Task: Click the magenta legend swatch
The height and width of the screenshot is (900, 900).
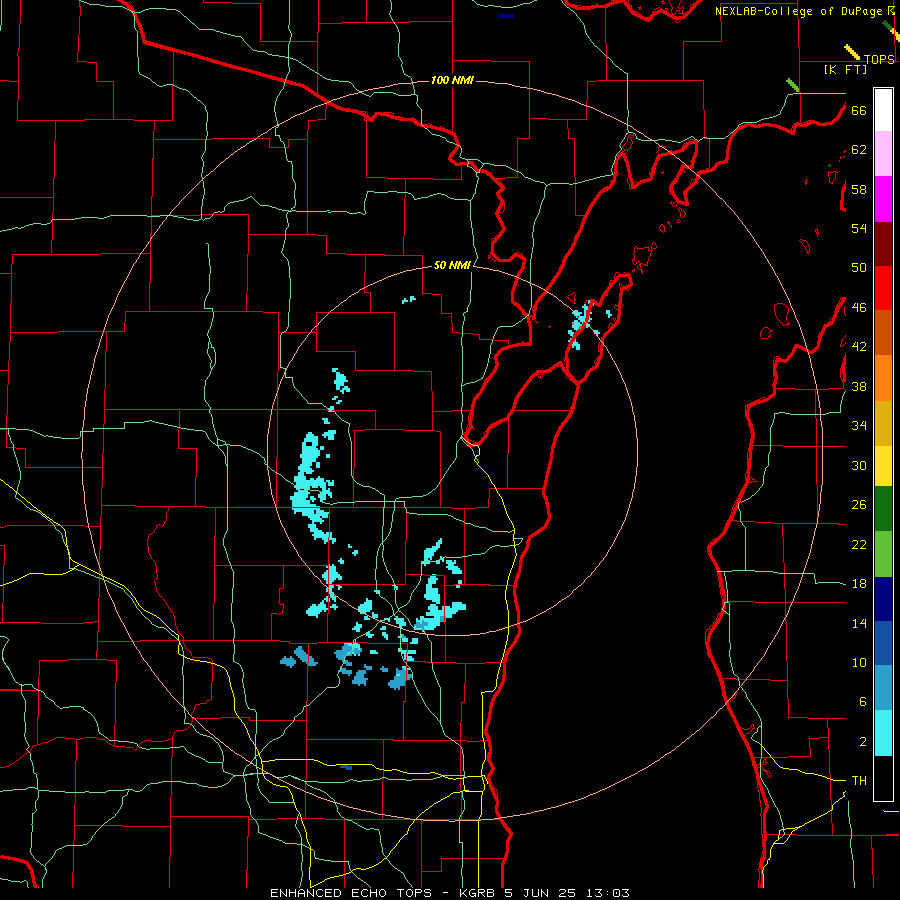Action: pos(883,199)
